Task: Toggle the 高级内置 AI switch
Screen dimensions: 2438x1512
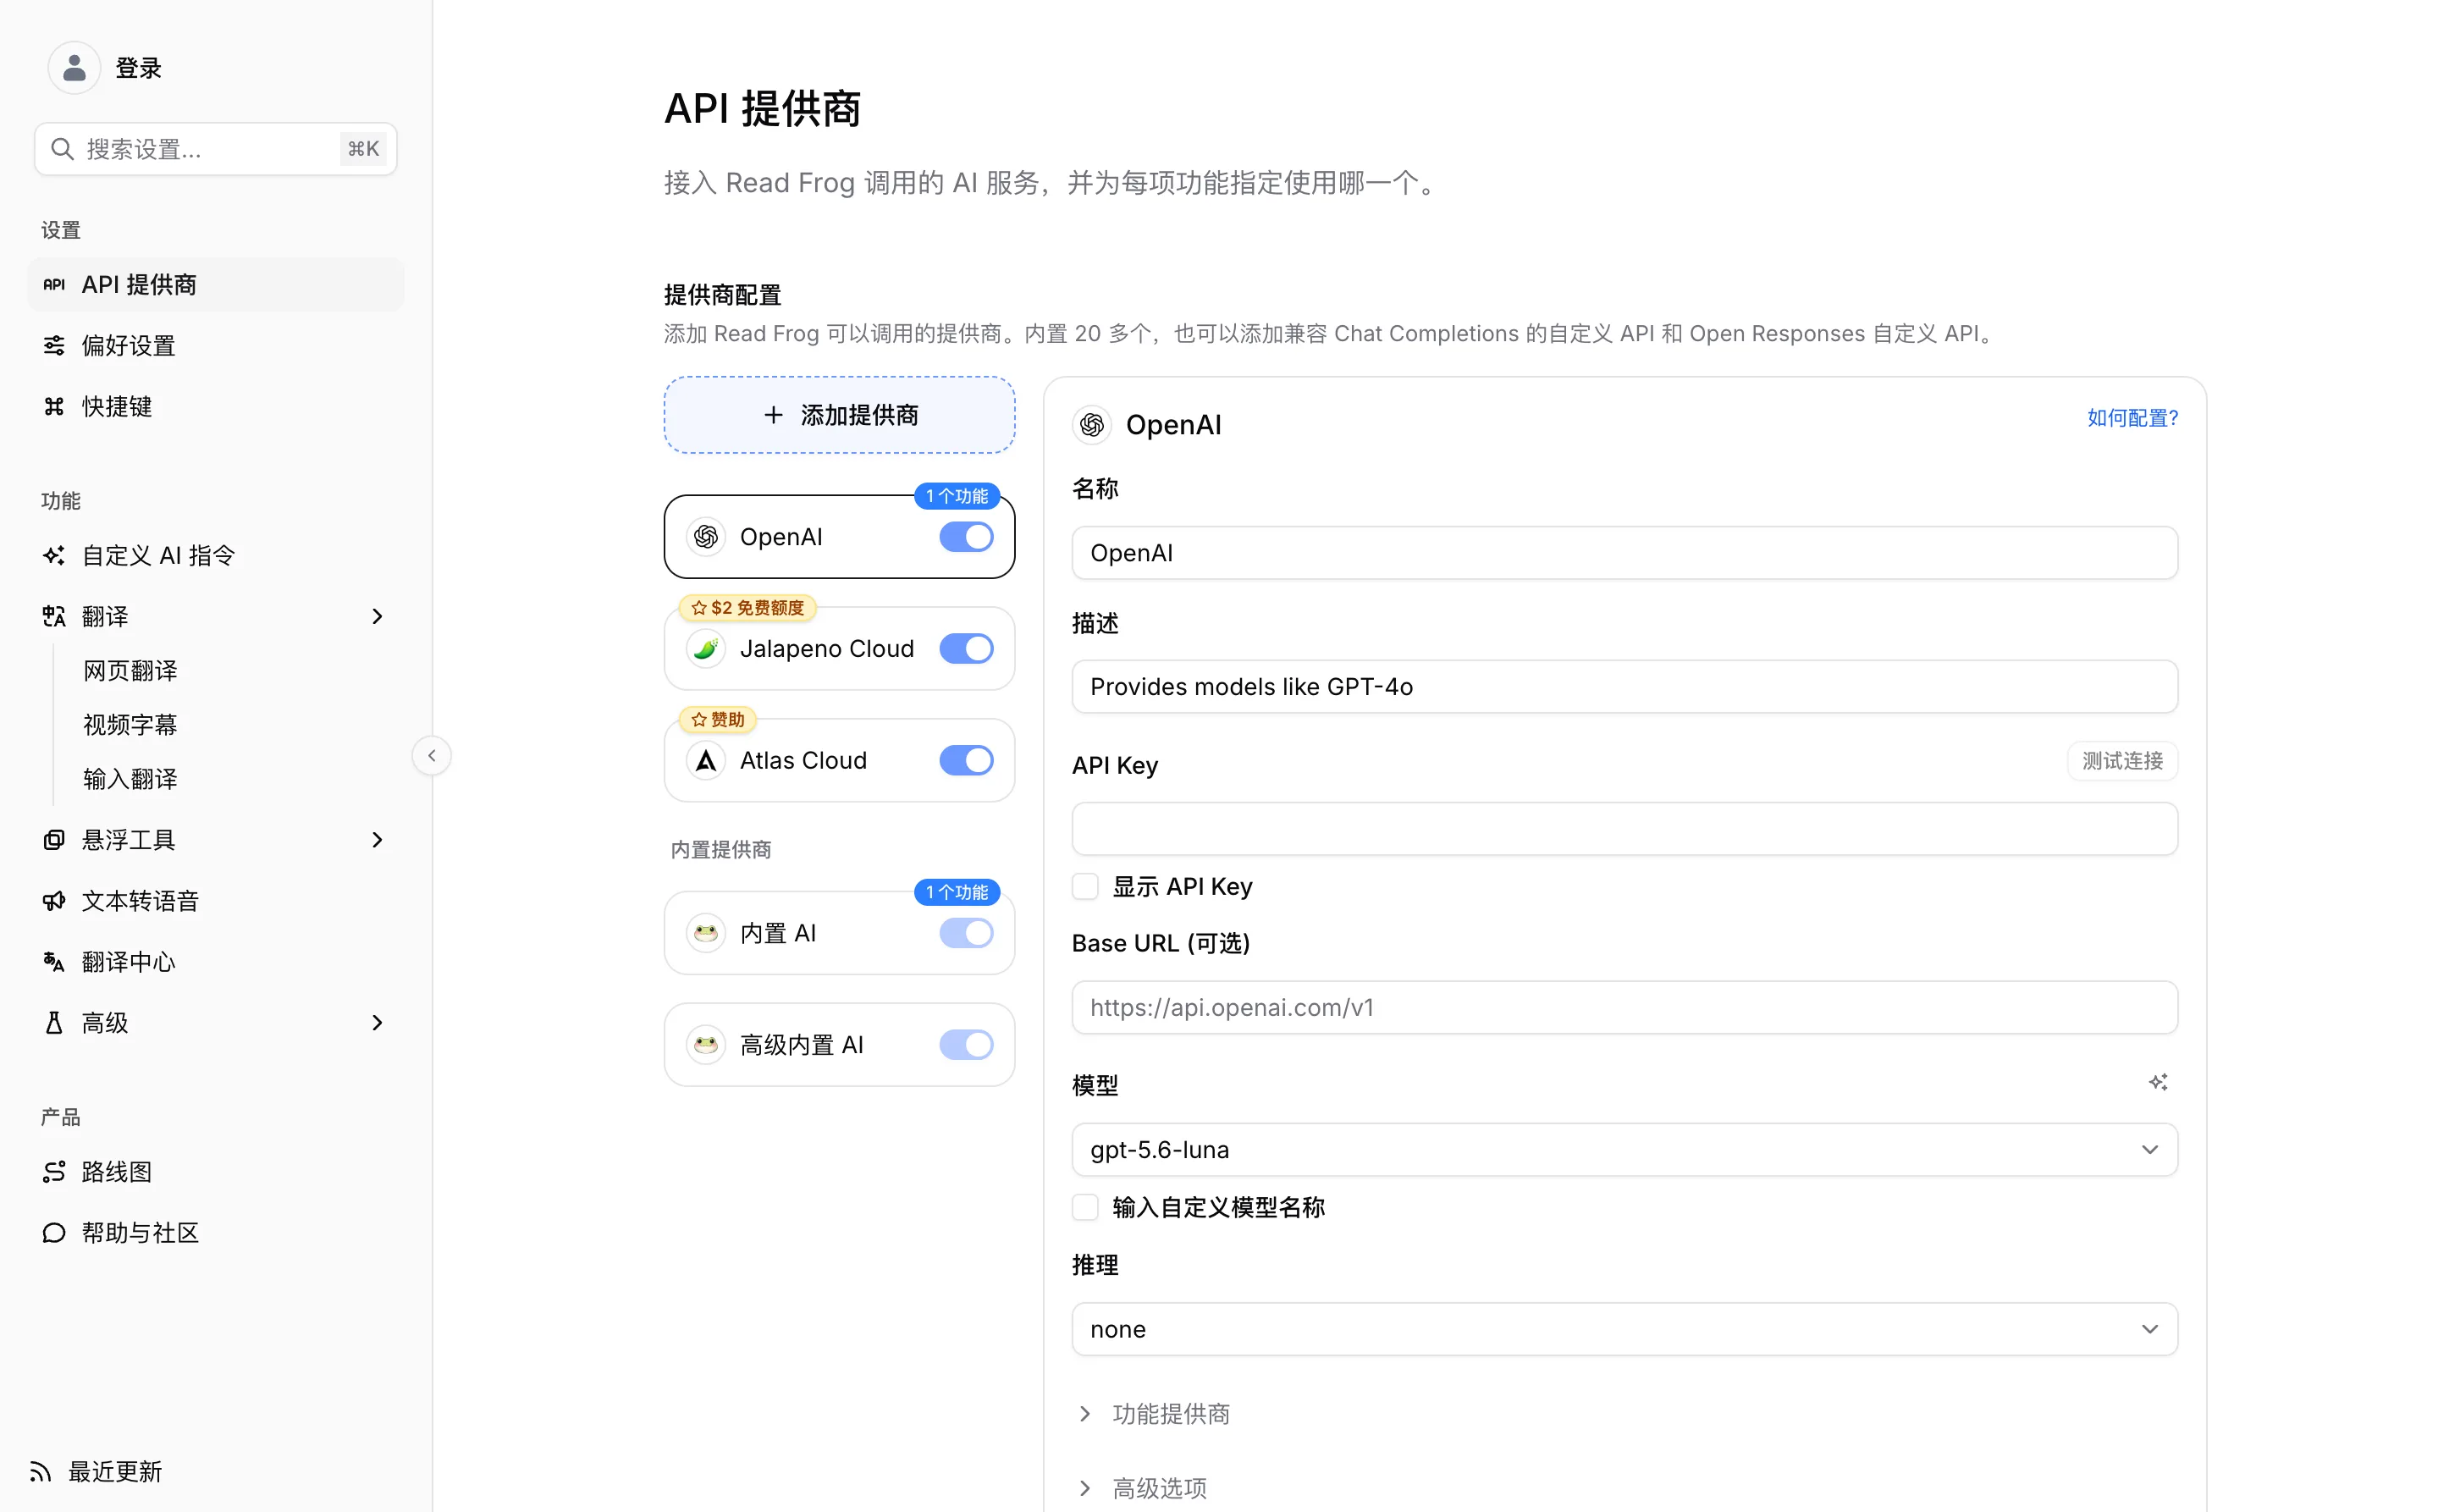Action: tap(966, 1045)
